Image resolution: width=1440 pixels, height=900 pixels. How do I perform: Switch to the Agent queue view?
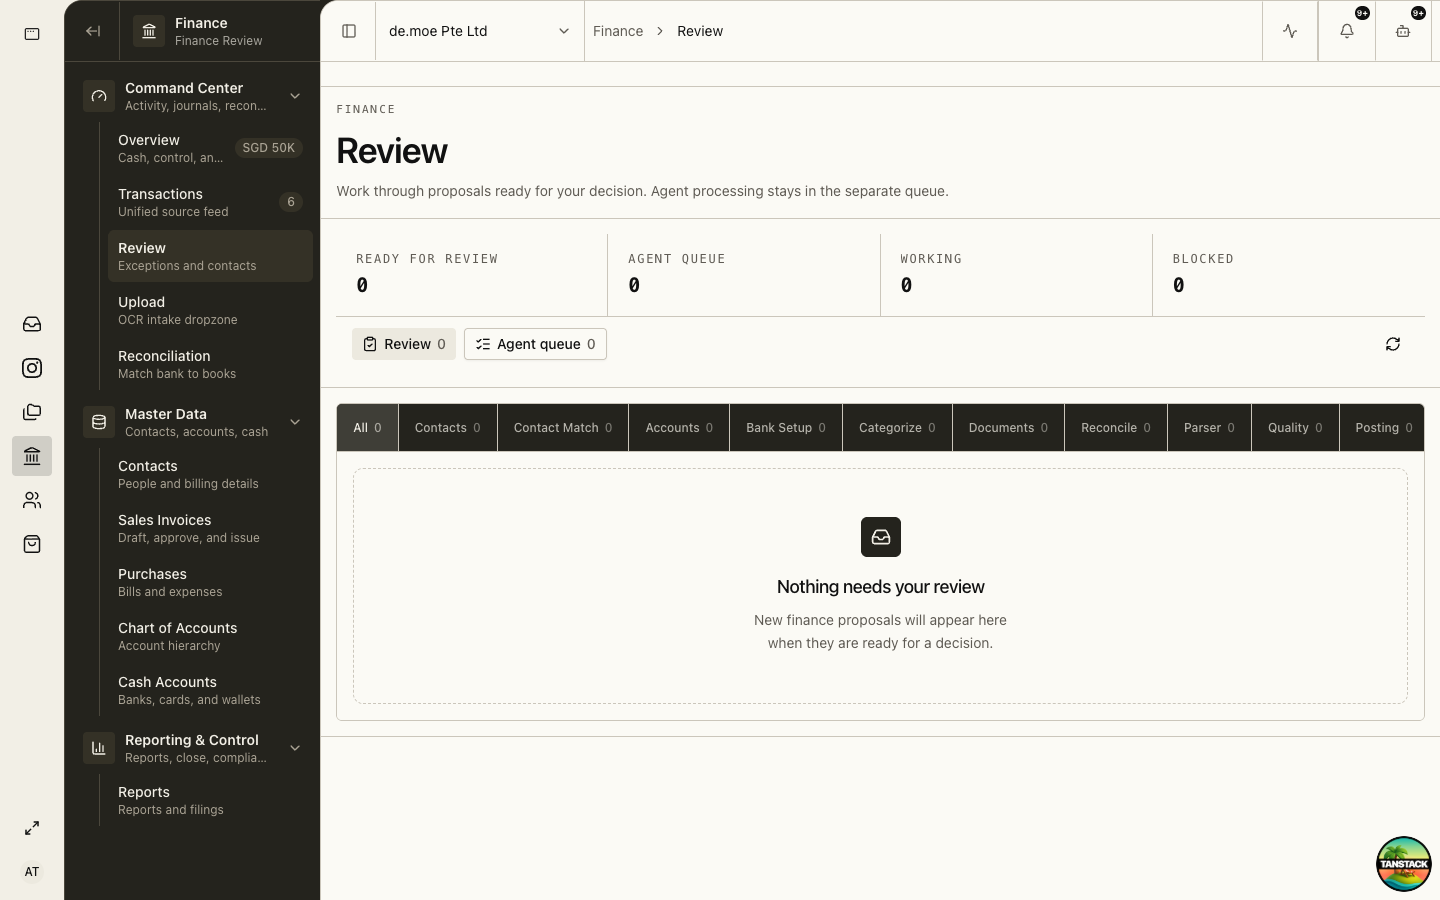(535, 344)
